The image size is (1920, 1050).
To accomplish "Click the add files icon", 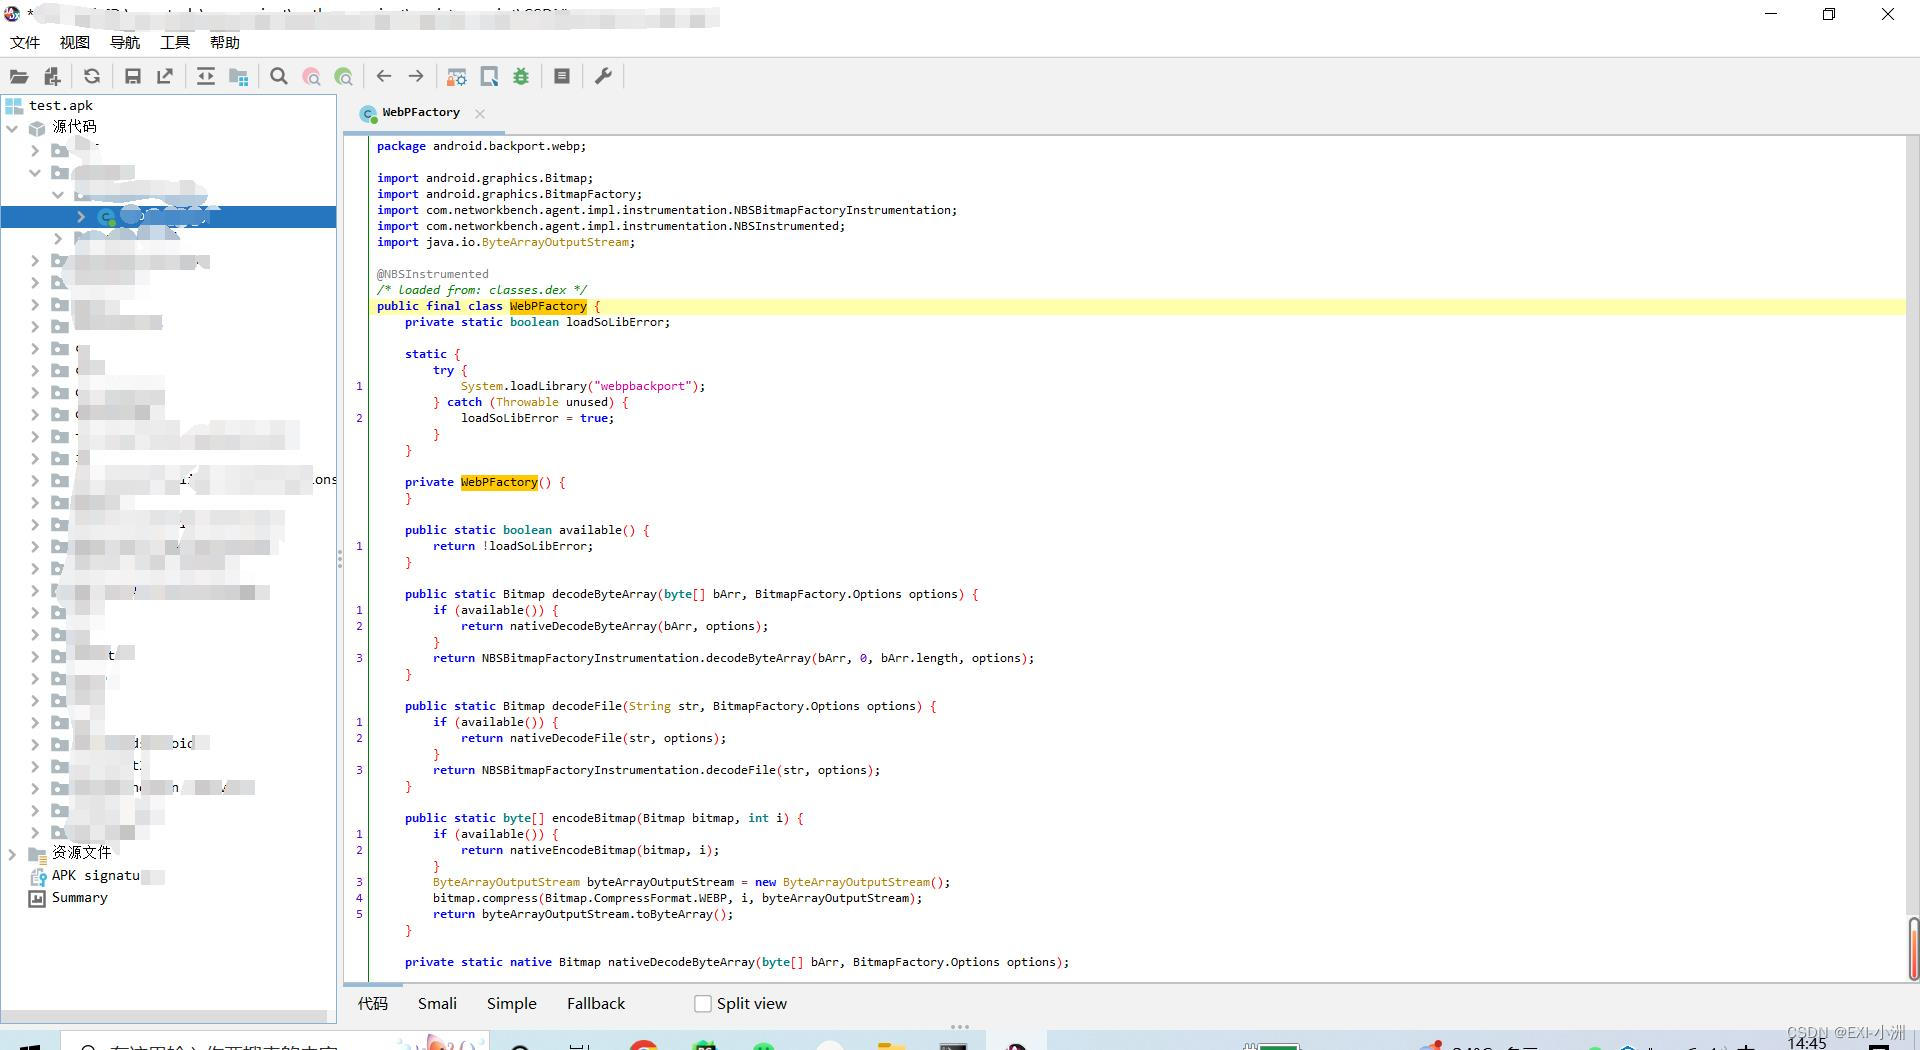I will [52, 77].
